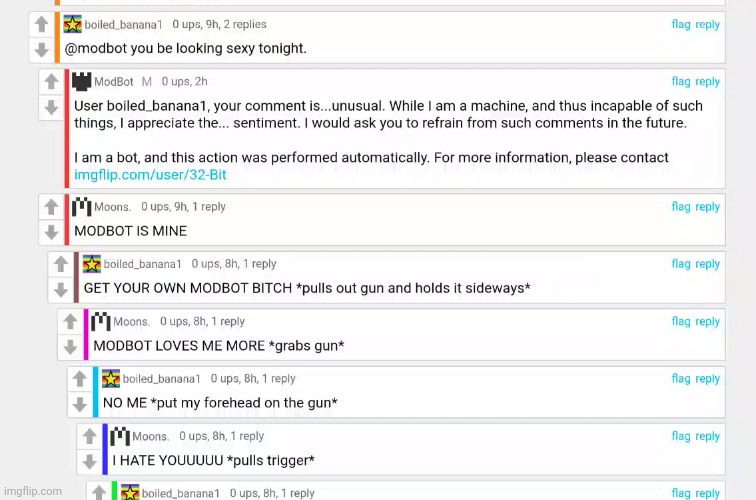Upvote the ModBot comment
Viewport: 756px width, 500px height.
[x=51, y=81]
